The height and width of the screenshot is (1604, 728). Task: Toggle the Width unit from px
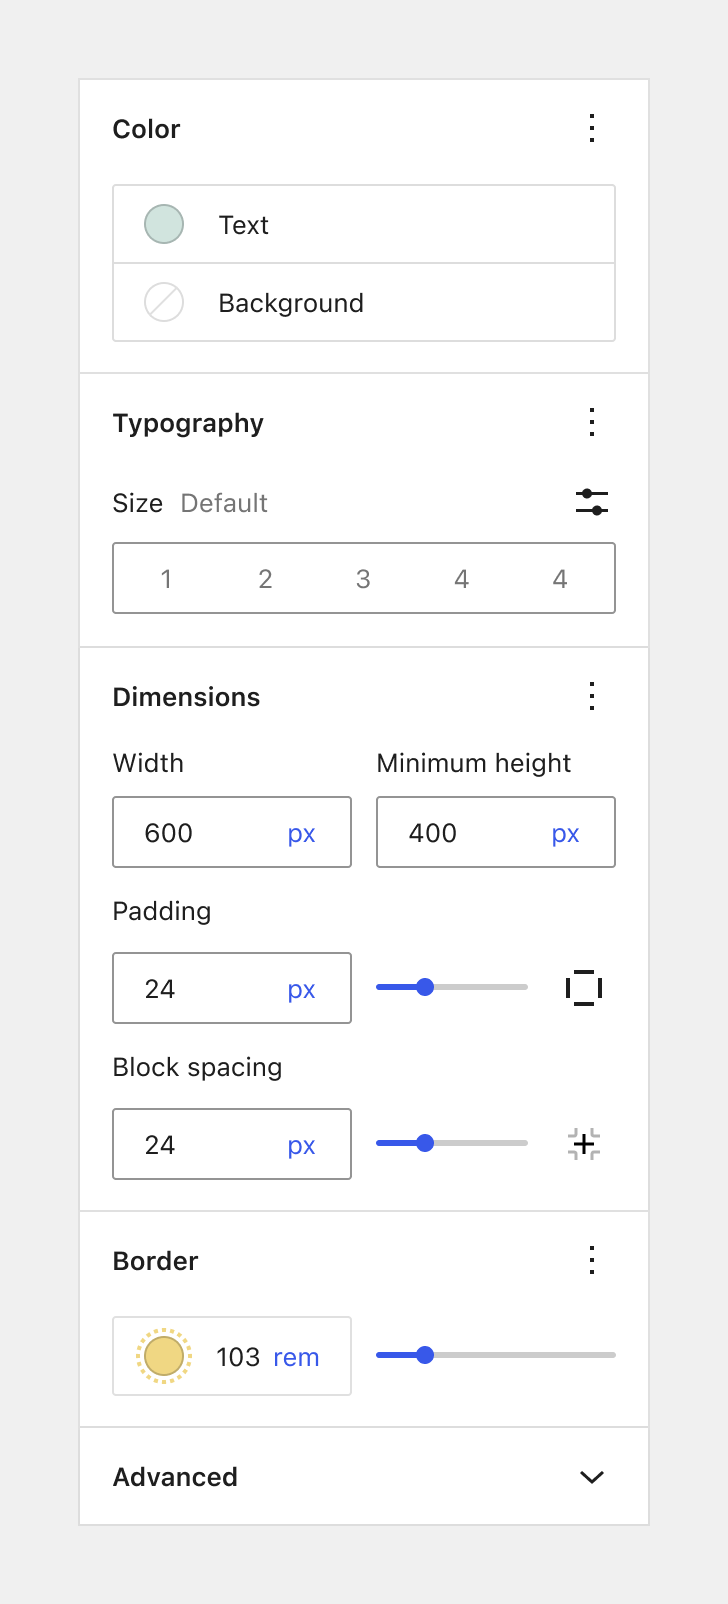click(301, 832)
